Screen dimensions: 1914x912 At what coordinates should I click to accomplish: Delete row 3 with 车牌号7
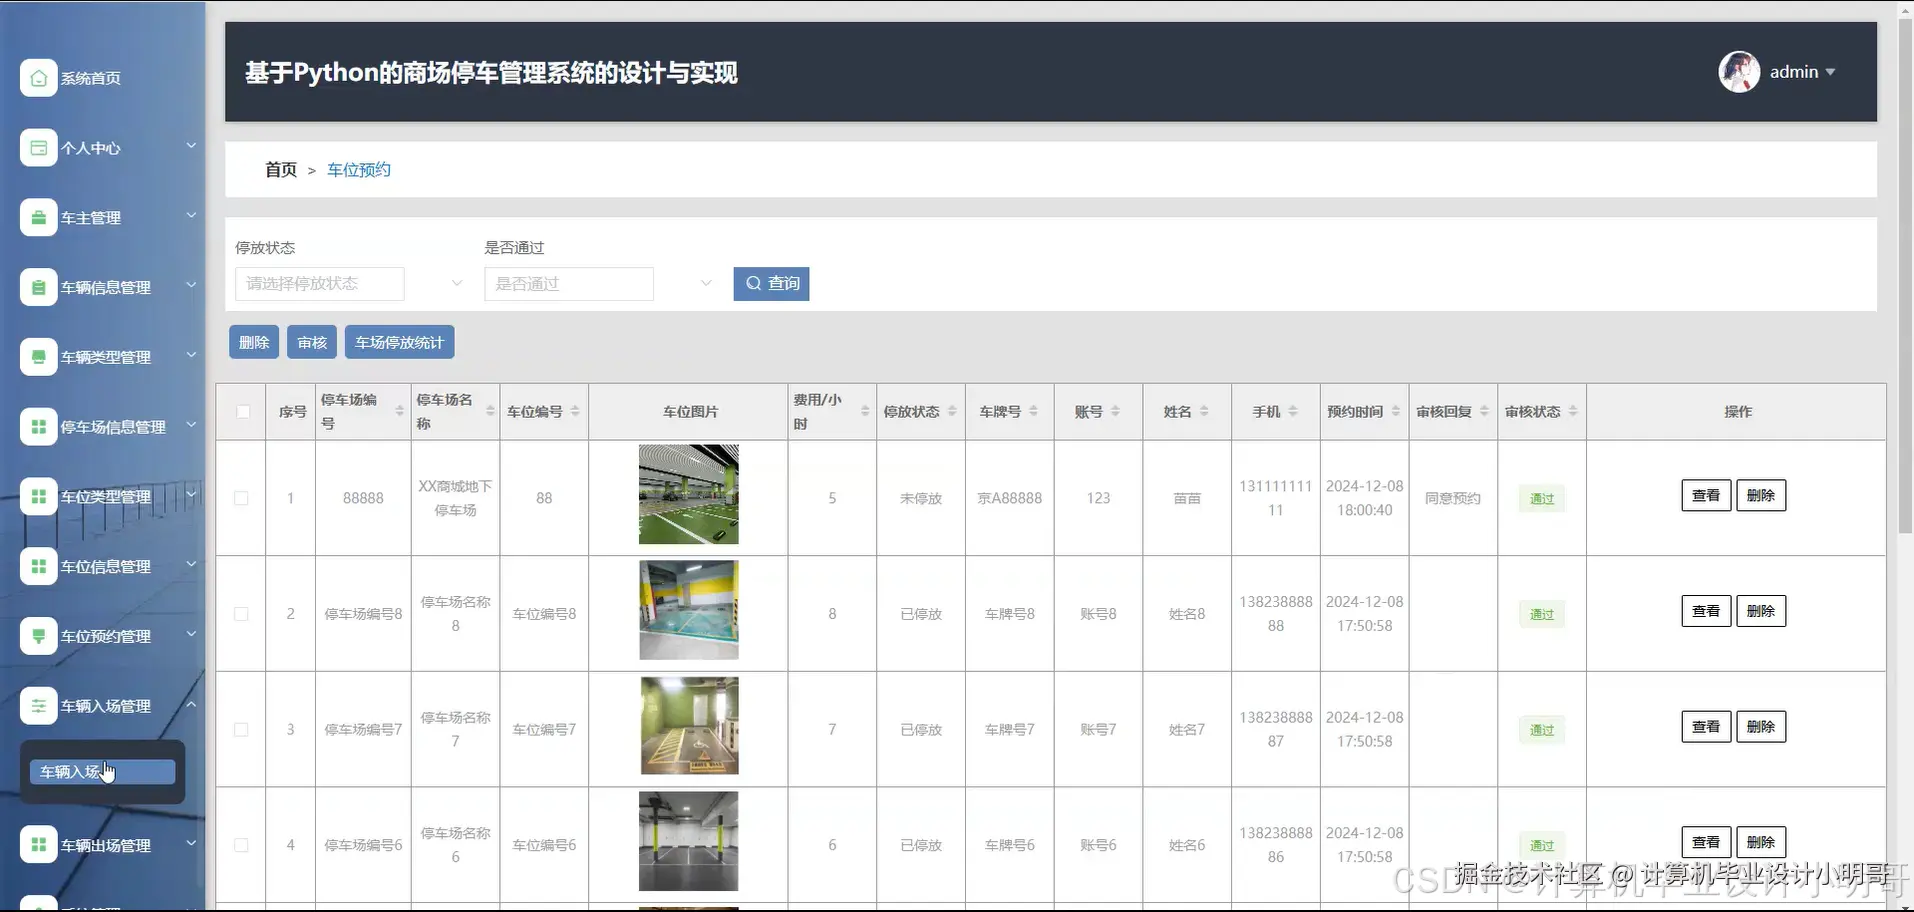(x=1761, y=727)
